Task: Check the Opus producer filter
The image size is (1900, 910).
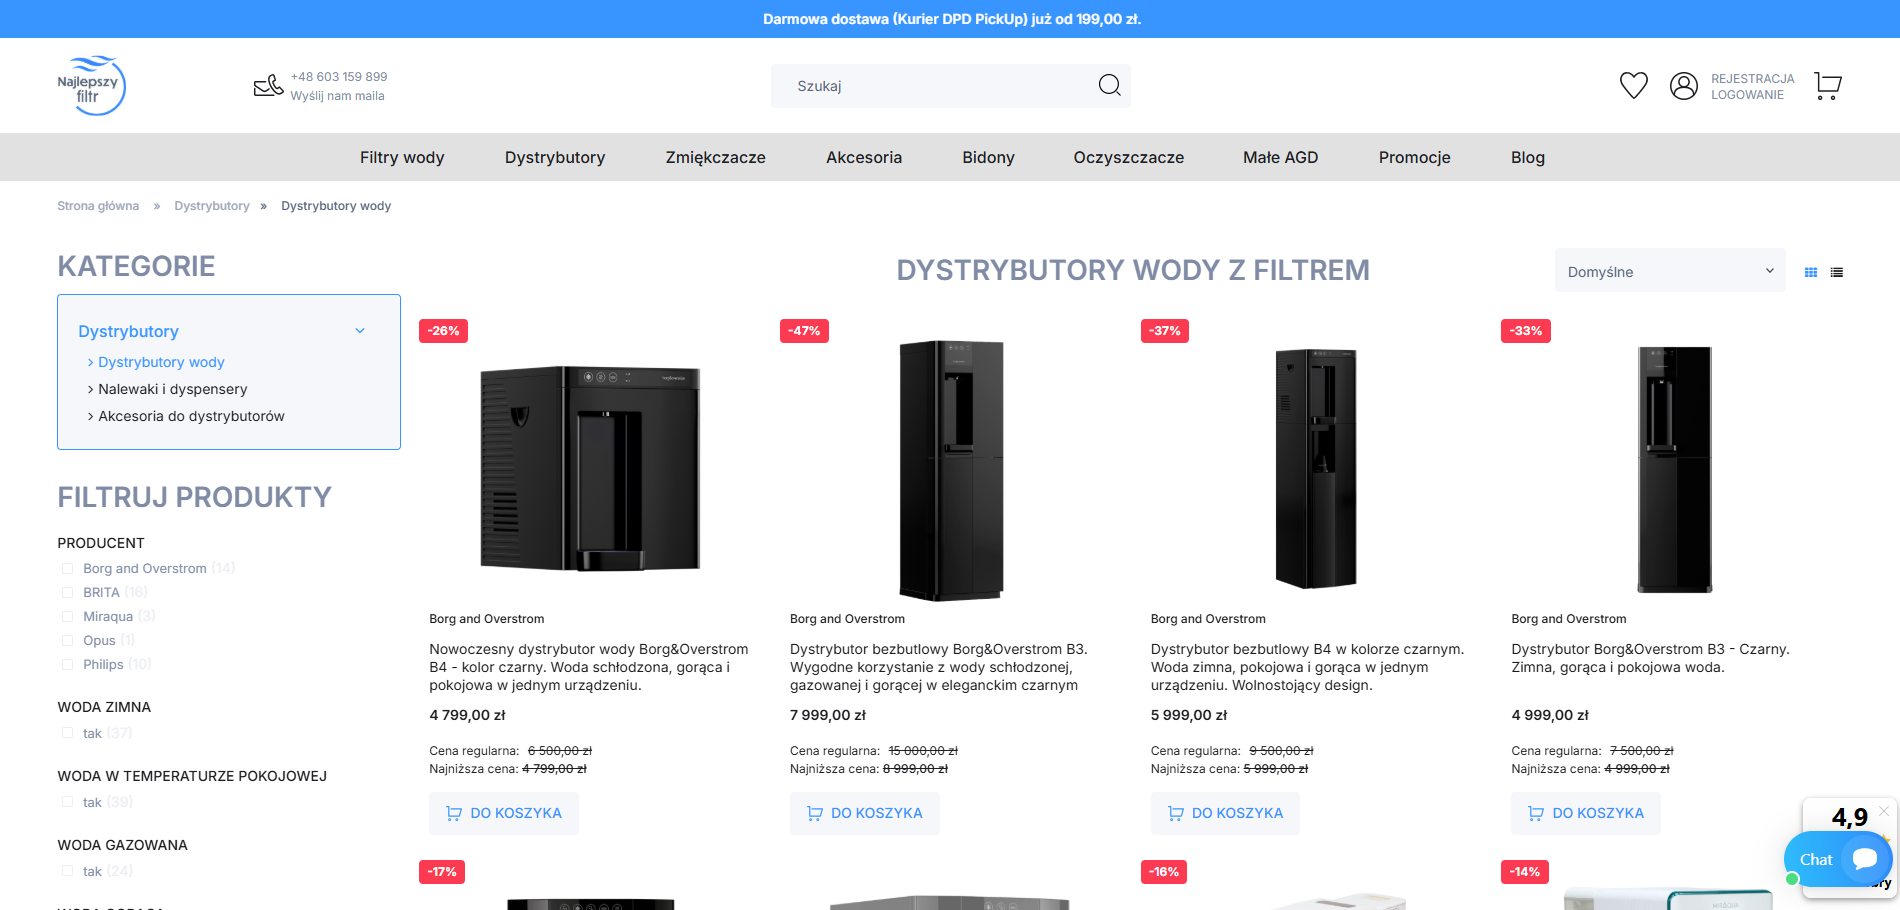Action: 68,640
